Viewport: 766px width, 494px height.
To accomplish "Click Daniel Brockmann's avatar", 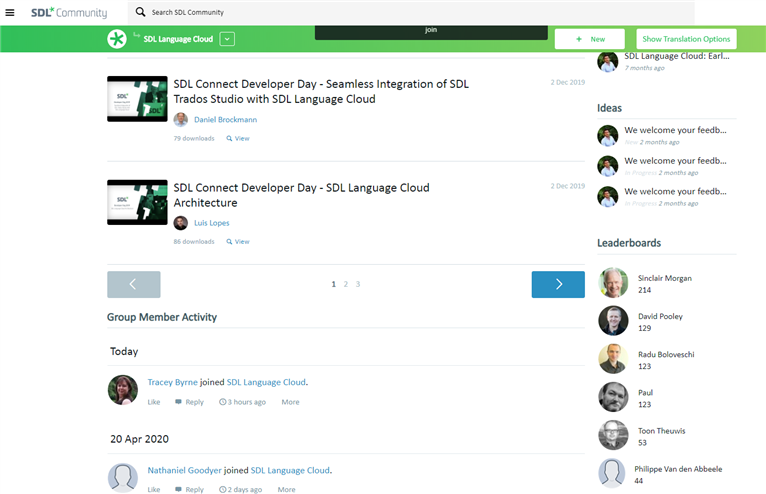I will (181, 119).
